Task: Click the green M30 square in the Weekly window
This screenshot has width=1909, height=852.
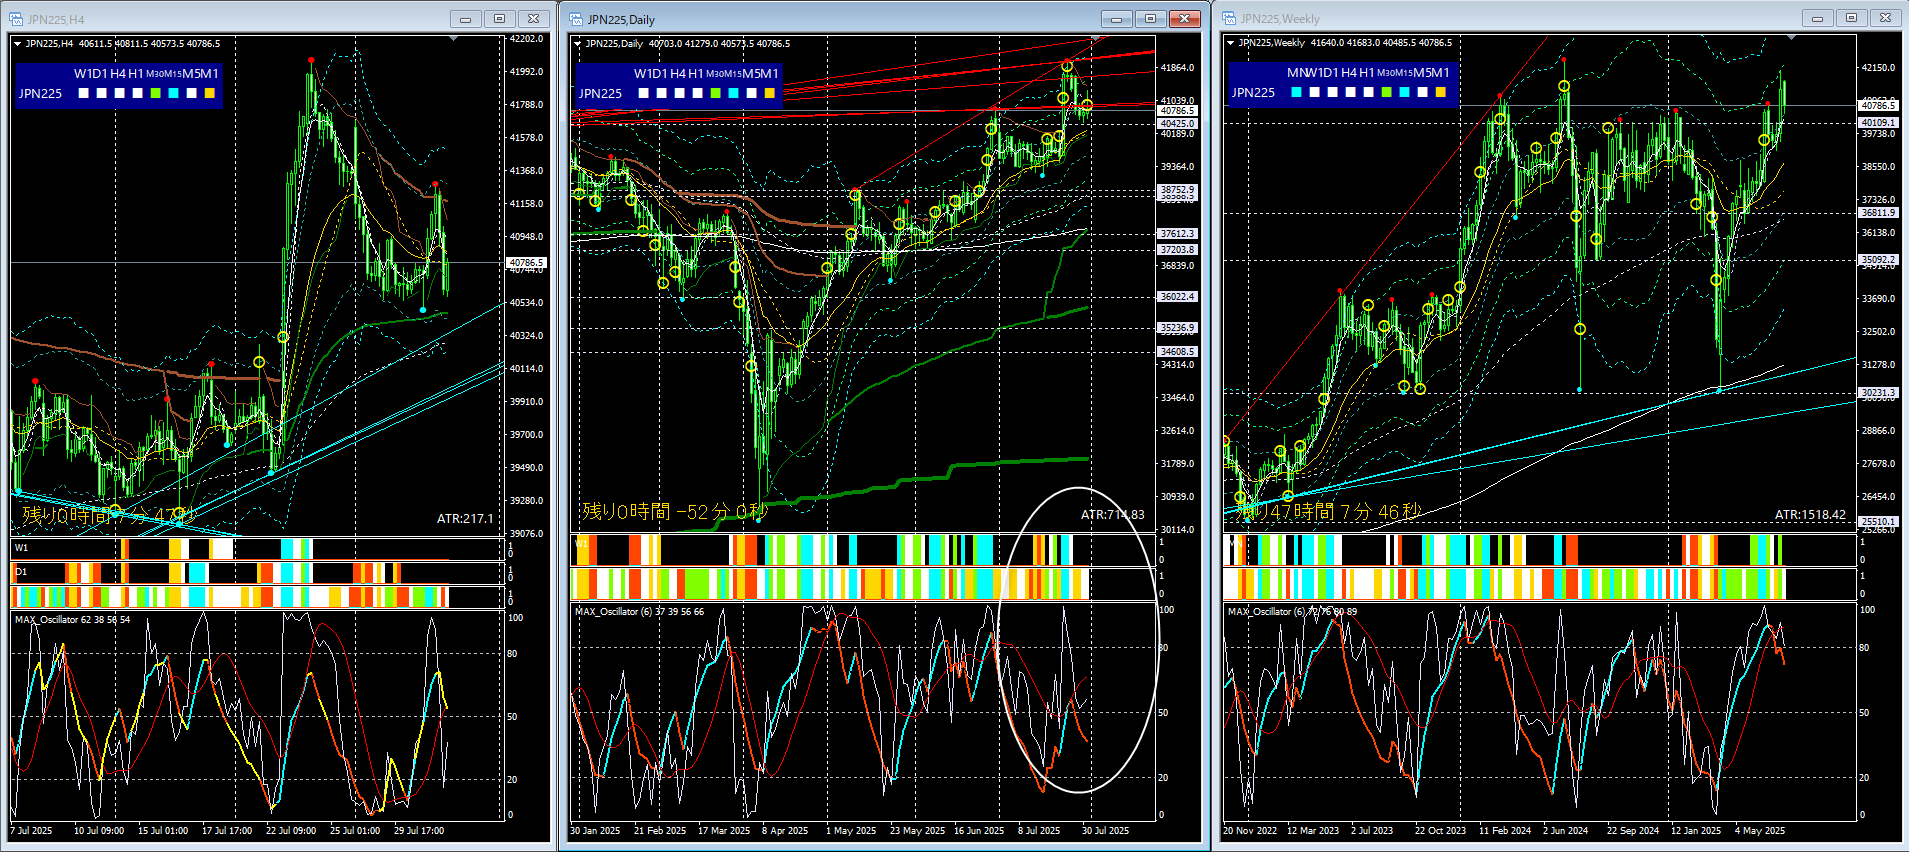Action: 1386,92
